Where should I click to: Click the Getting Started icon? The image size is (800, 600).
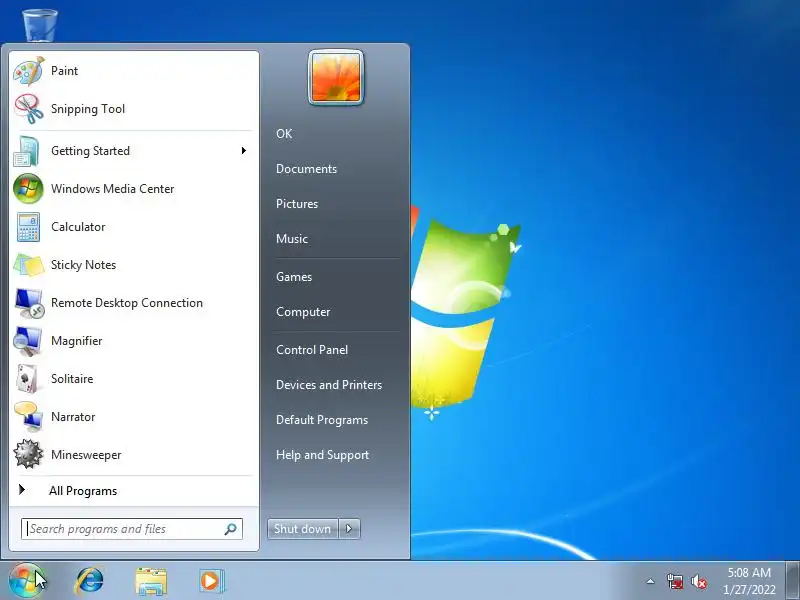pyautogui.click(x=28, y=151)
